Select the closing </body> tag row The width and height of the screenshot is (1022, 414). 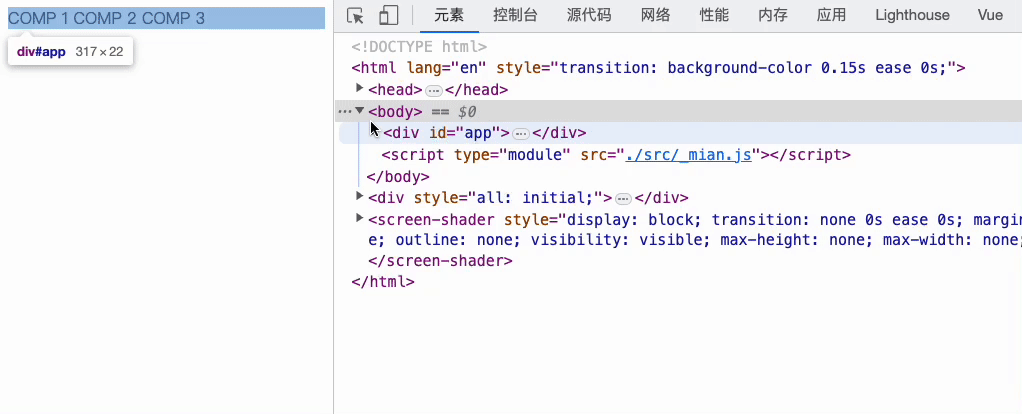pos(398,177)
